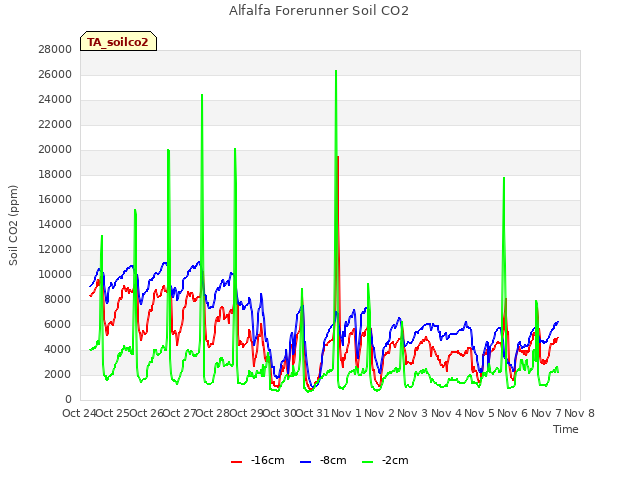The height and width of the screenshot is (480, 640).
Task: Click the chart title Alfalfa Forerunner Soil CO2
Action: point(319,11)
